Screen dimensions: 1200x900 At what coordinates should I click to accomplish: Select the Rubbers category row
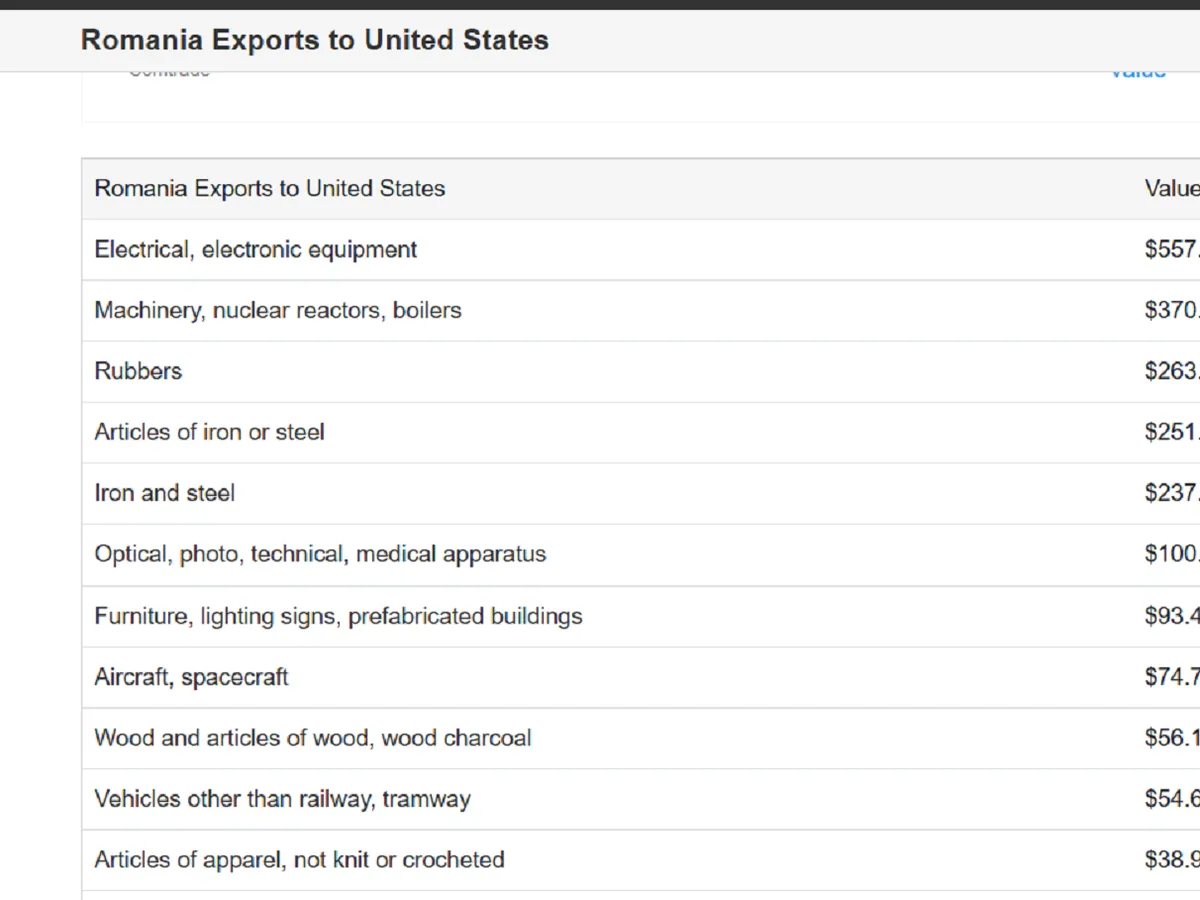click(138, 372)
